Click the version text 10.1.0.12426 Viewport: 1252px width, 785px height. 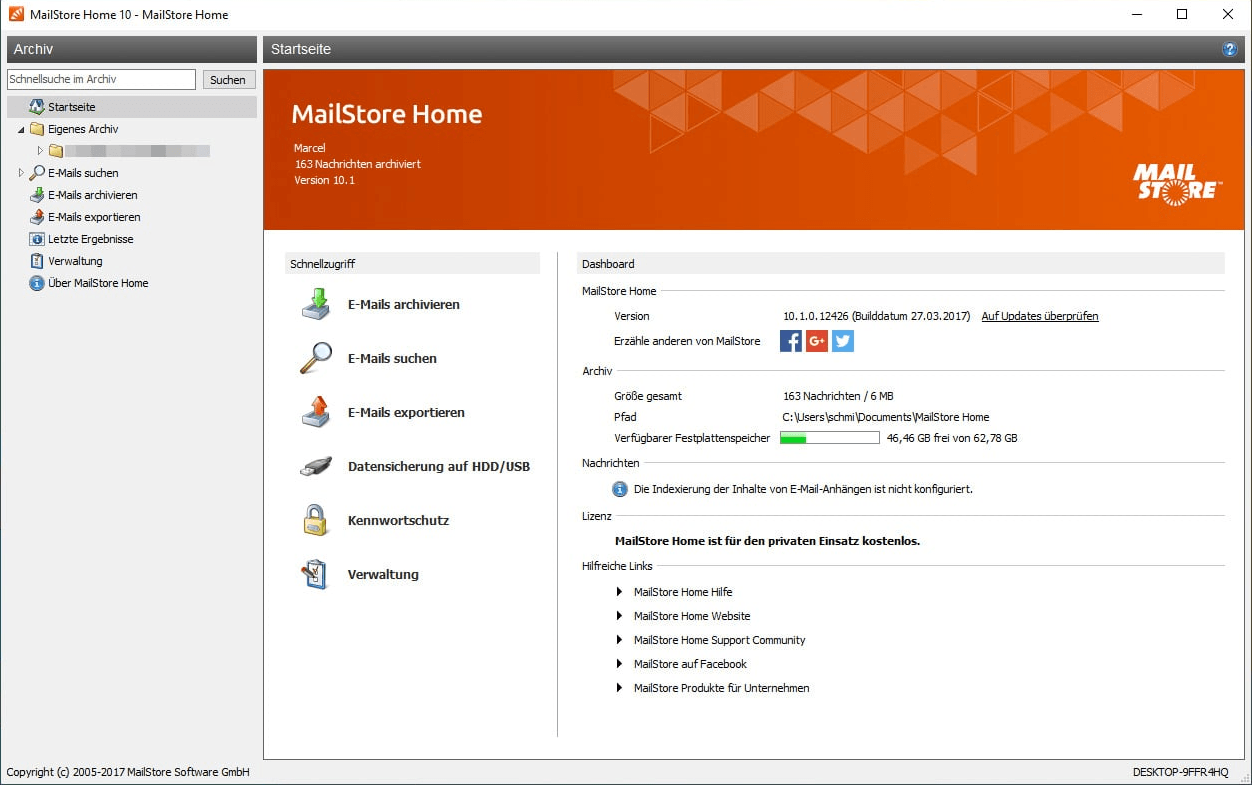(816, 316)
